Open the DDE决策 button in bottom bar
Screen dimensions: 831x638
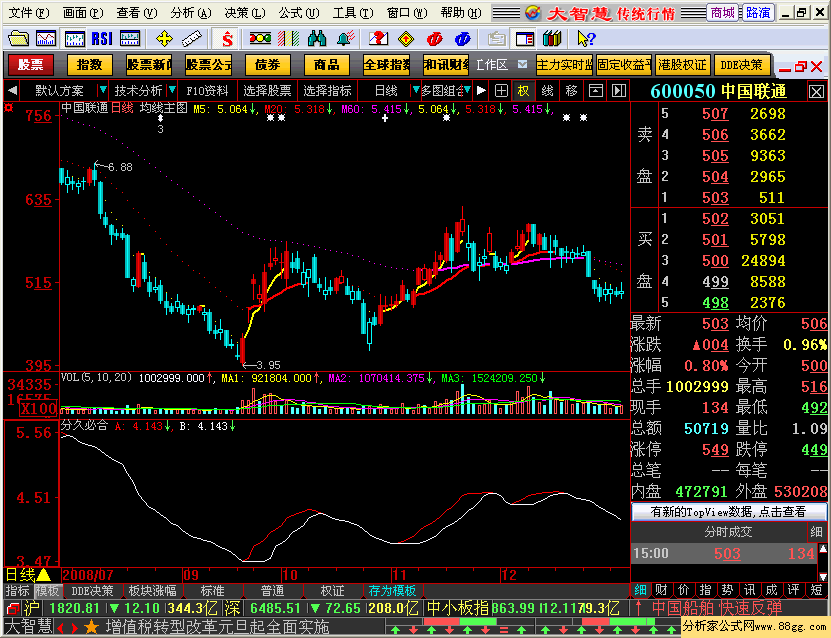(93, 591)
